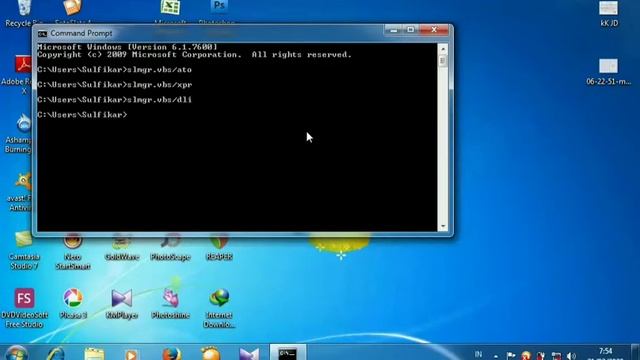Select the Internet Download Manager desktop icon
640x360 pixels.
(x=219, y=309)
